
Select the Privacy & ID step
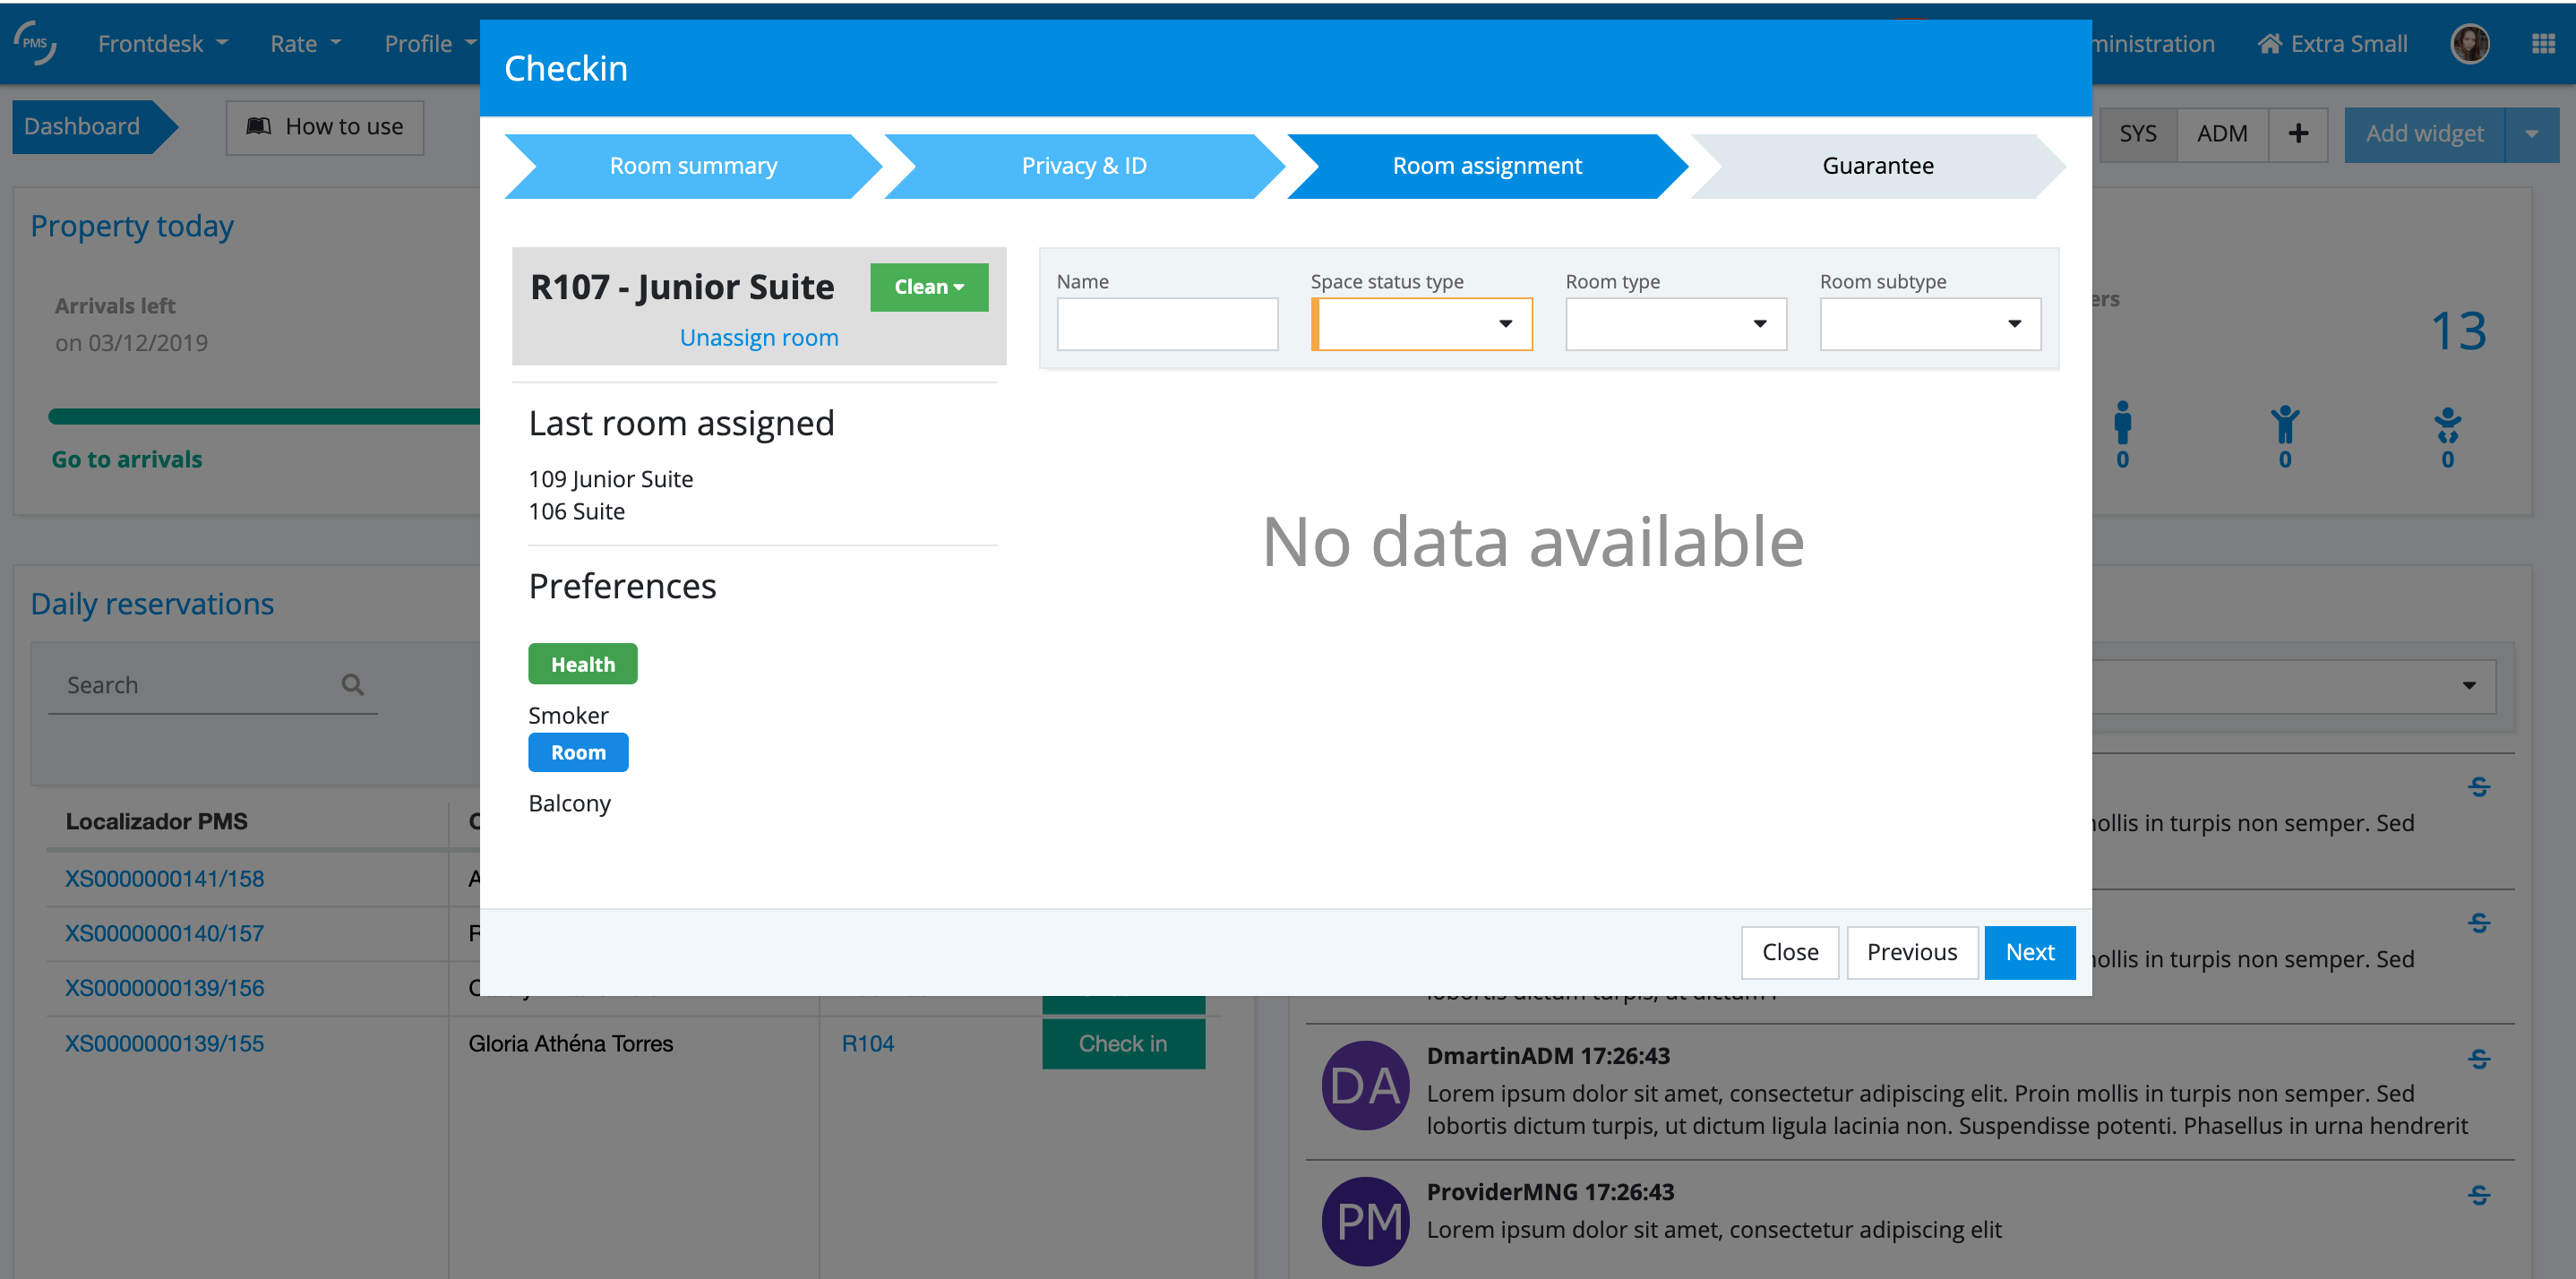[1083, 166]
